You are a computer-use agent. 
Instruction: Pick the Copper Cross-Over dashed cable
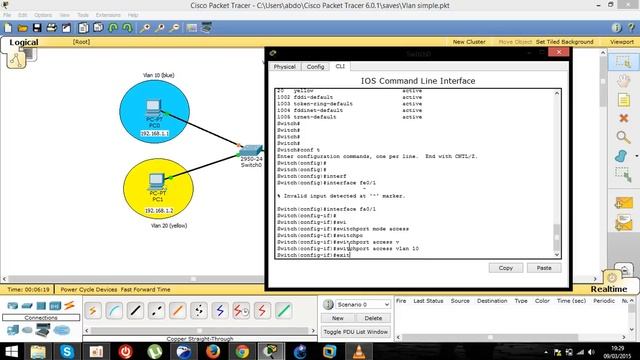tap(156, 311)
